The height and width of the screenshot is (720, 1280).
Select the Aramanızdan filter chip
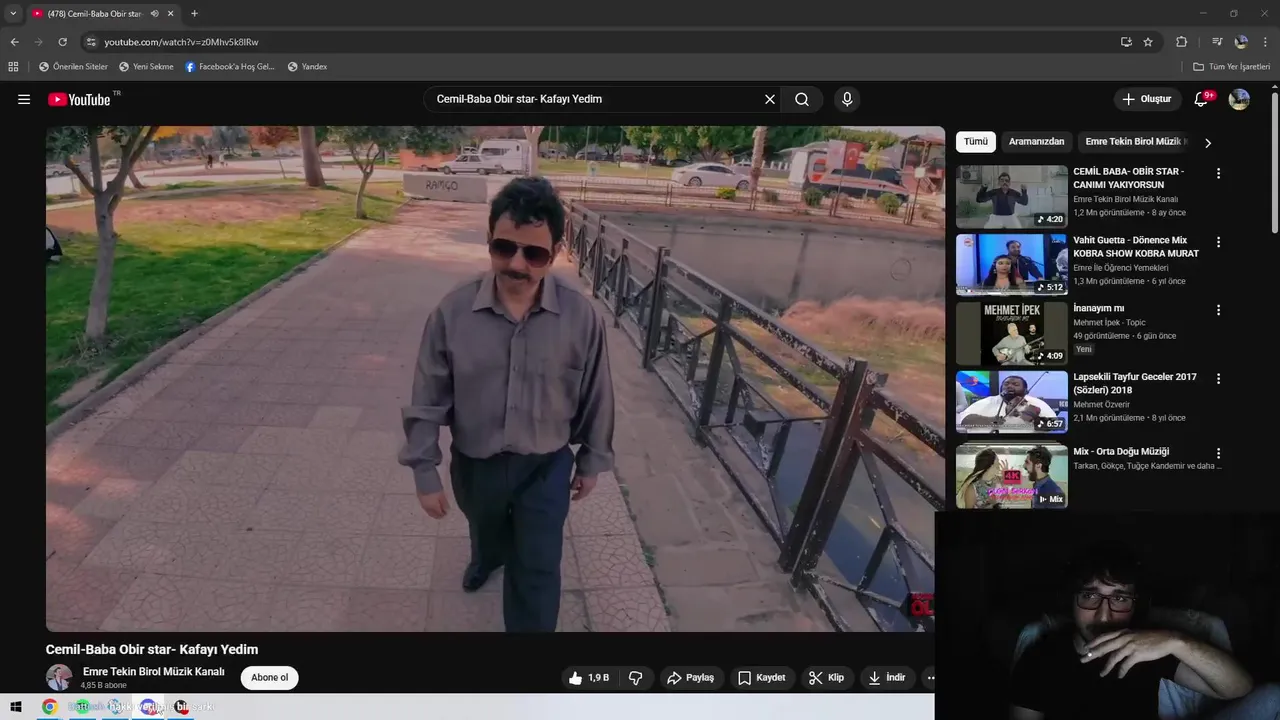1036,142
